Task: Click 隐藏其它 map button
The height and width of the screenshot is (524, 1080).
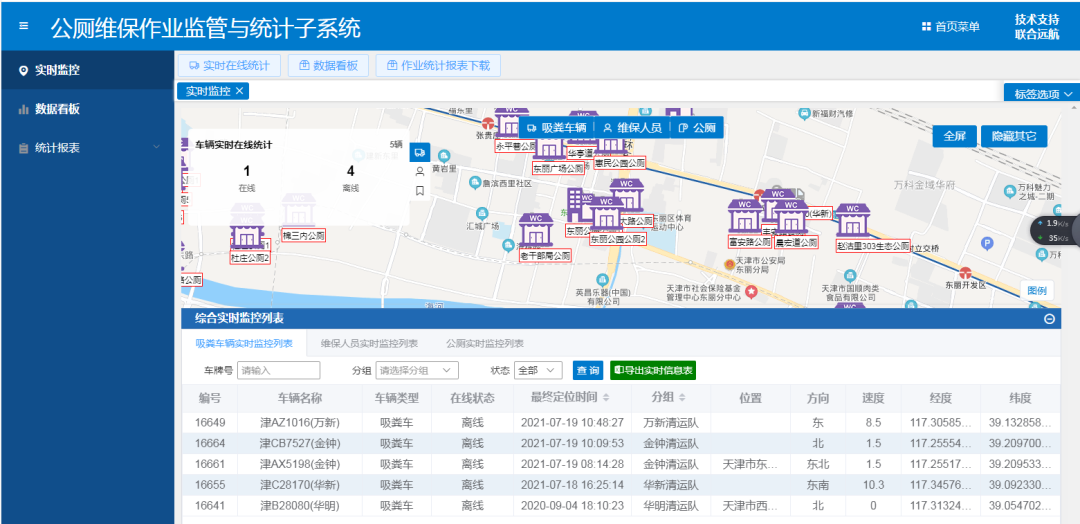Action: click(x=1014, y=136)
